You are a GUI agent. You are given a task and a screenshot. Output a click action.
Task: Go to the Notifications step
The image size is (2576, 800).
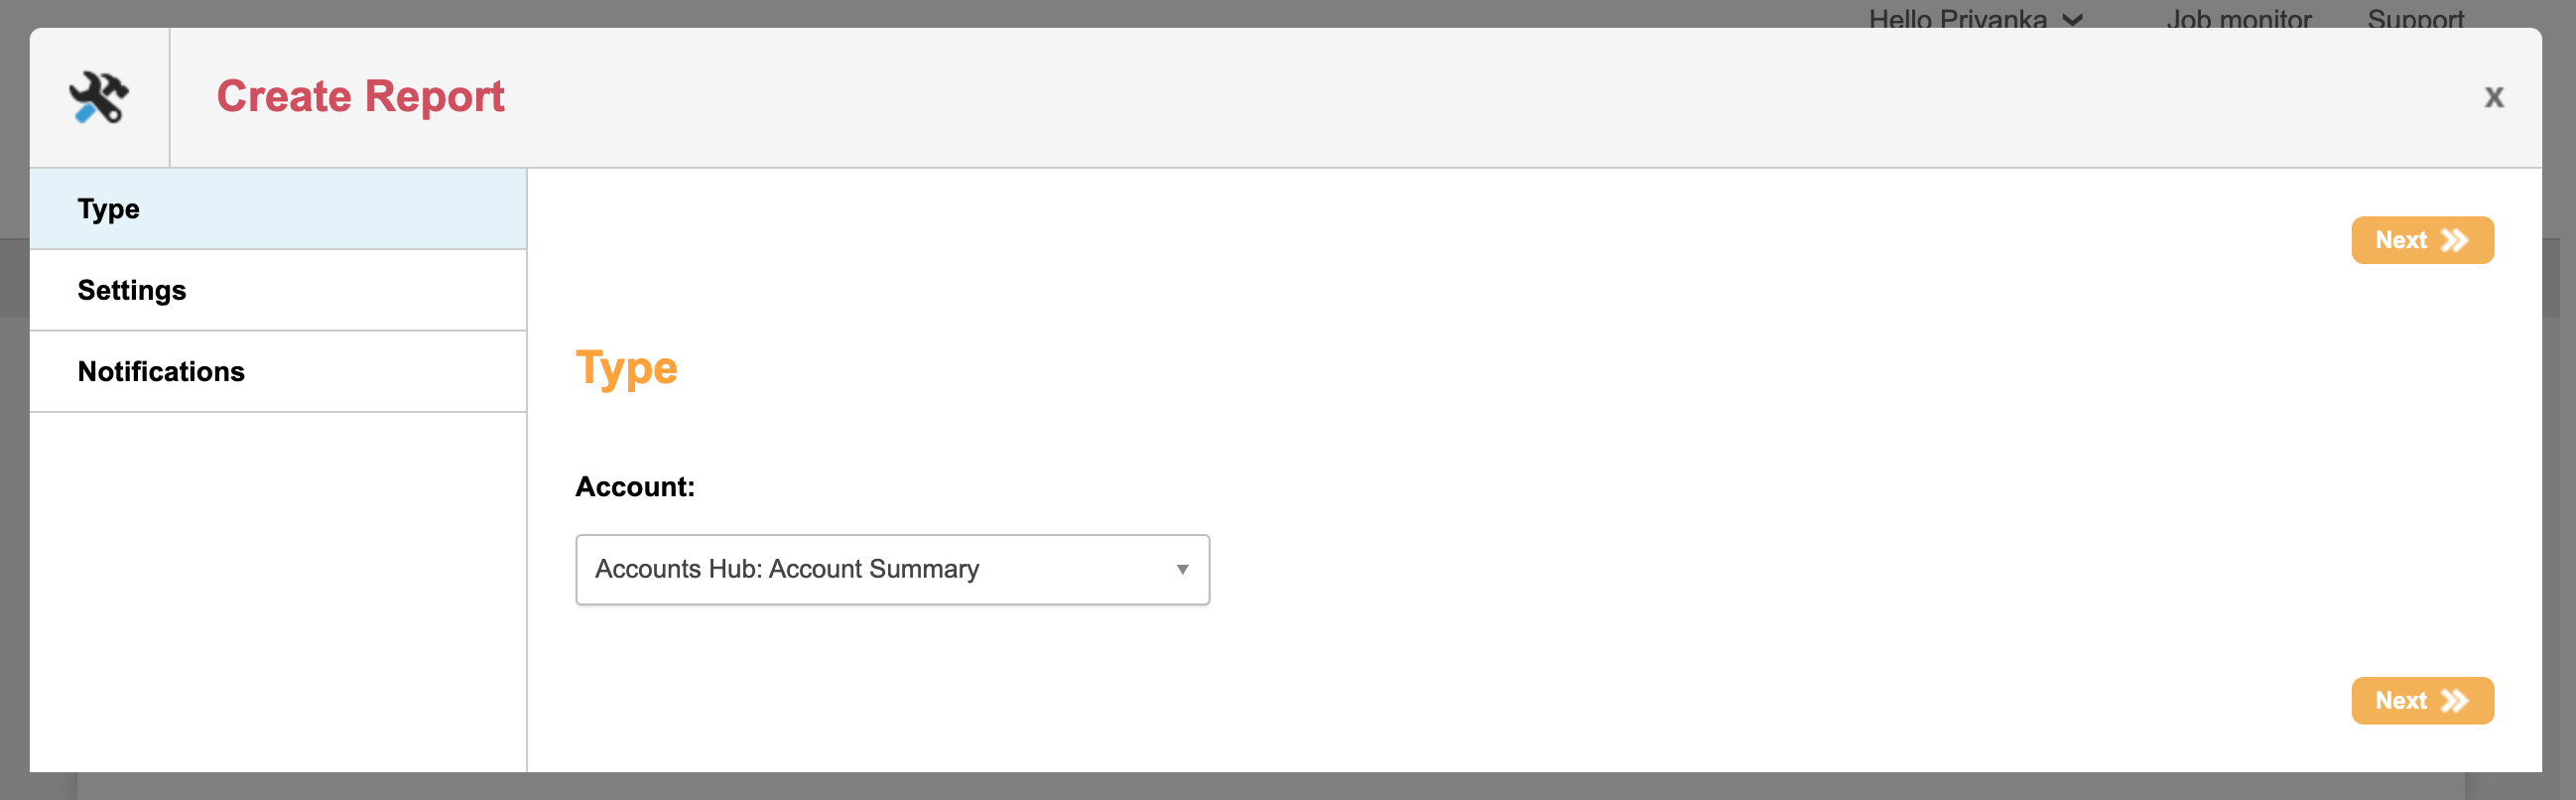click(278, 371)
